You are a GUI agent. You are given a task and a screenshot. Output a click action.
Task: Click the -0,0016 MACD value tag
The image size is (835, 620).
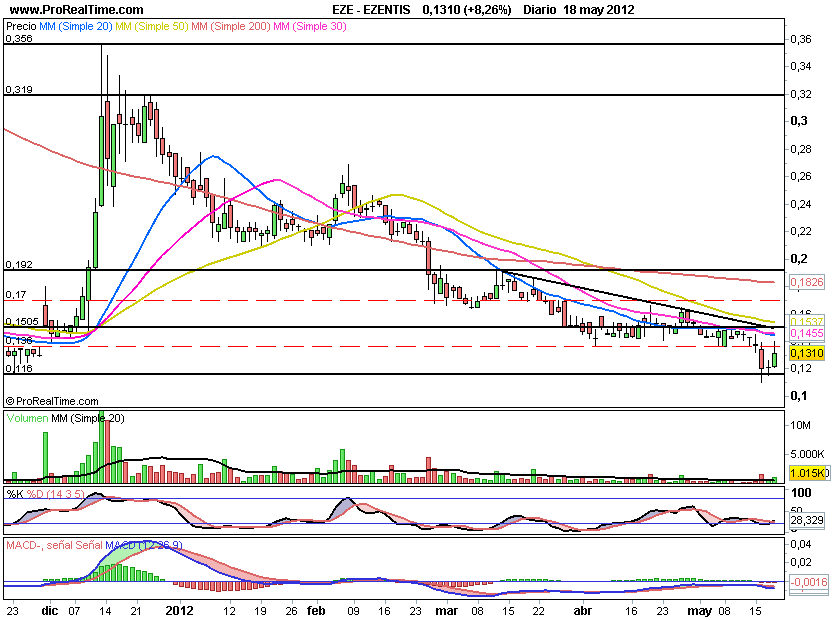809,582
